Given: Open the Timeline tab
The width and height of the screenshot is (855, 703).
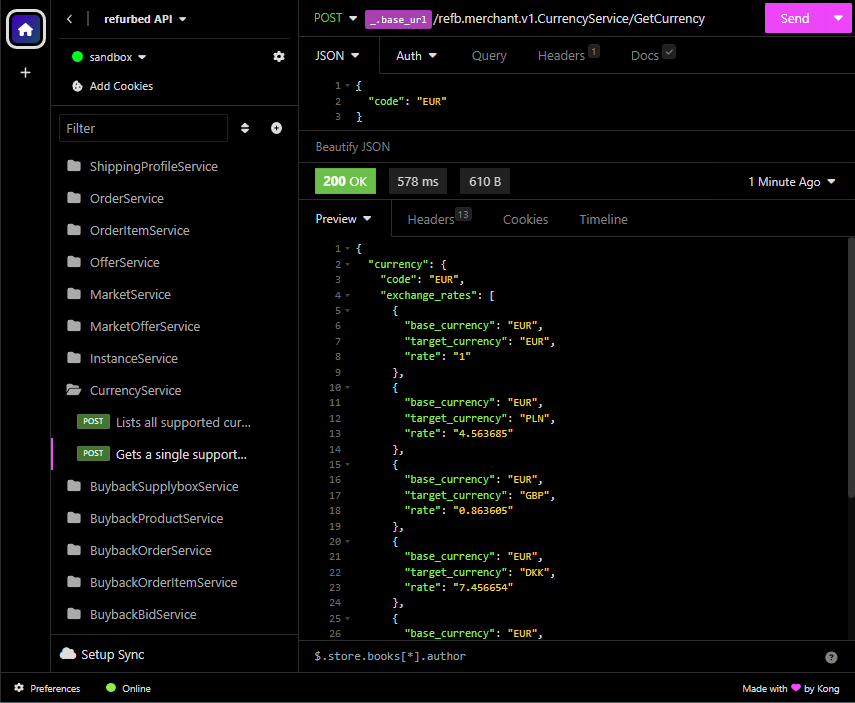Looking at the screenshot, I should point(603,219).
